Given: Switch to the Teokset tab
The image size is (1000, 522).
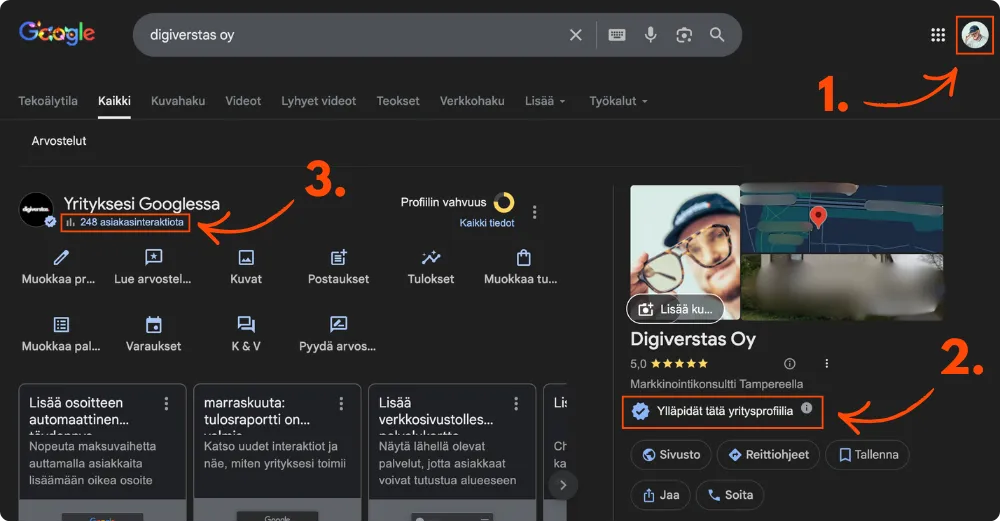Looking at the screenshot, I should pyautogui.click(x=398, y=101).
